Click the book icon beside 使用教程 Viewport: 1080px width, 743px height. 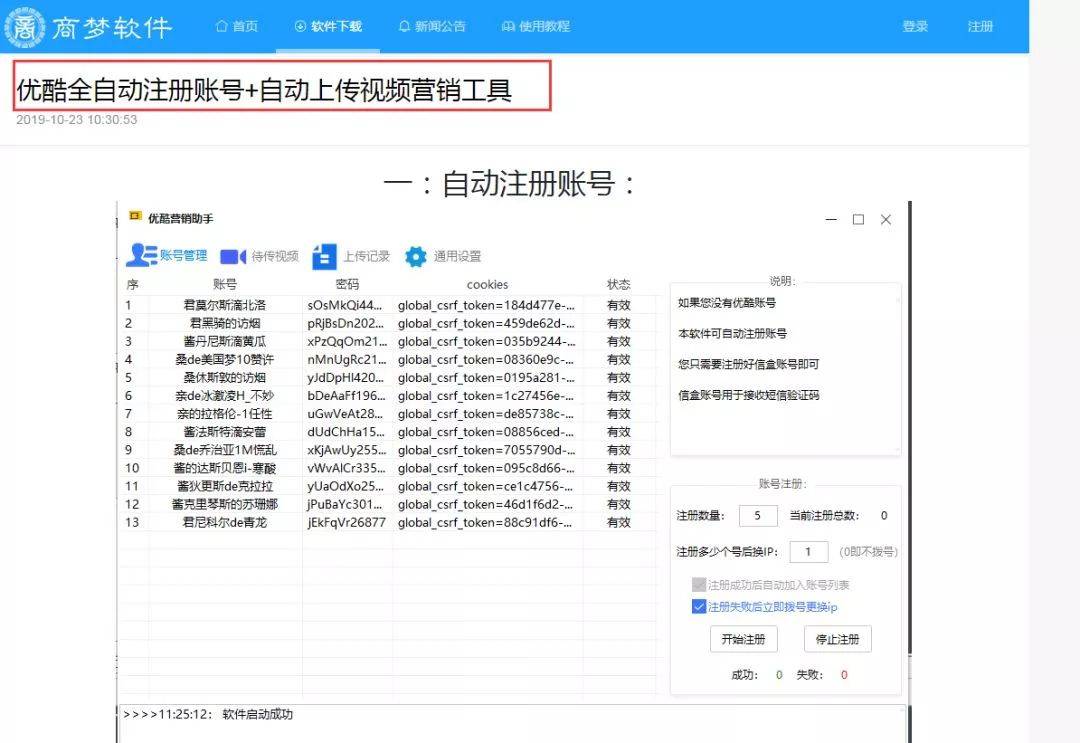[x=508, y=26]
